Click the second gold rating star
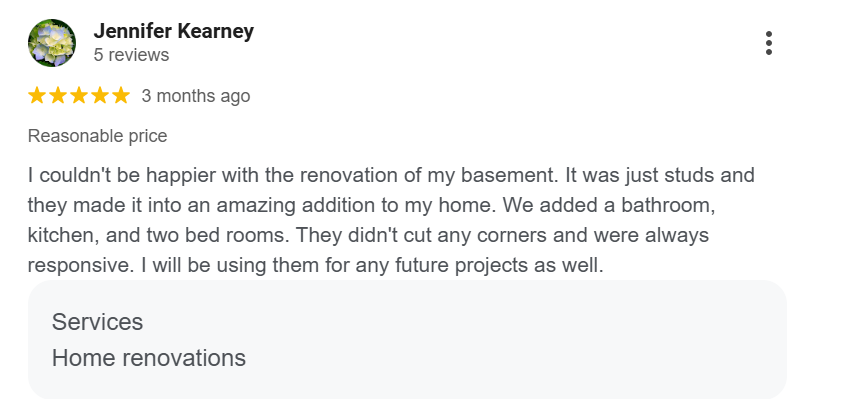This screenshot has height=399, width=846. [58, 95]
